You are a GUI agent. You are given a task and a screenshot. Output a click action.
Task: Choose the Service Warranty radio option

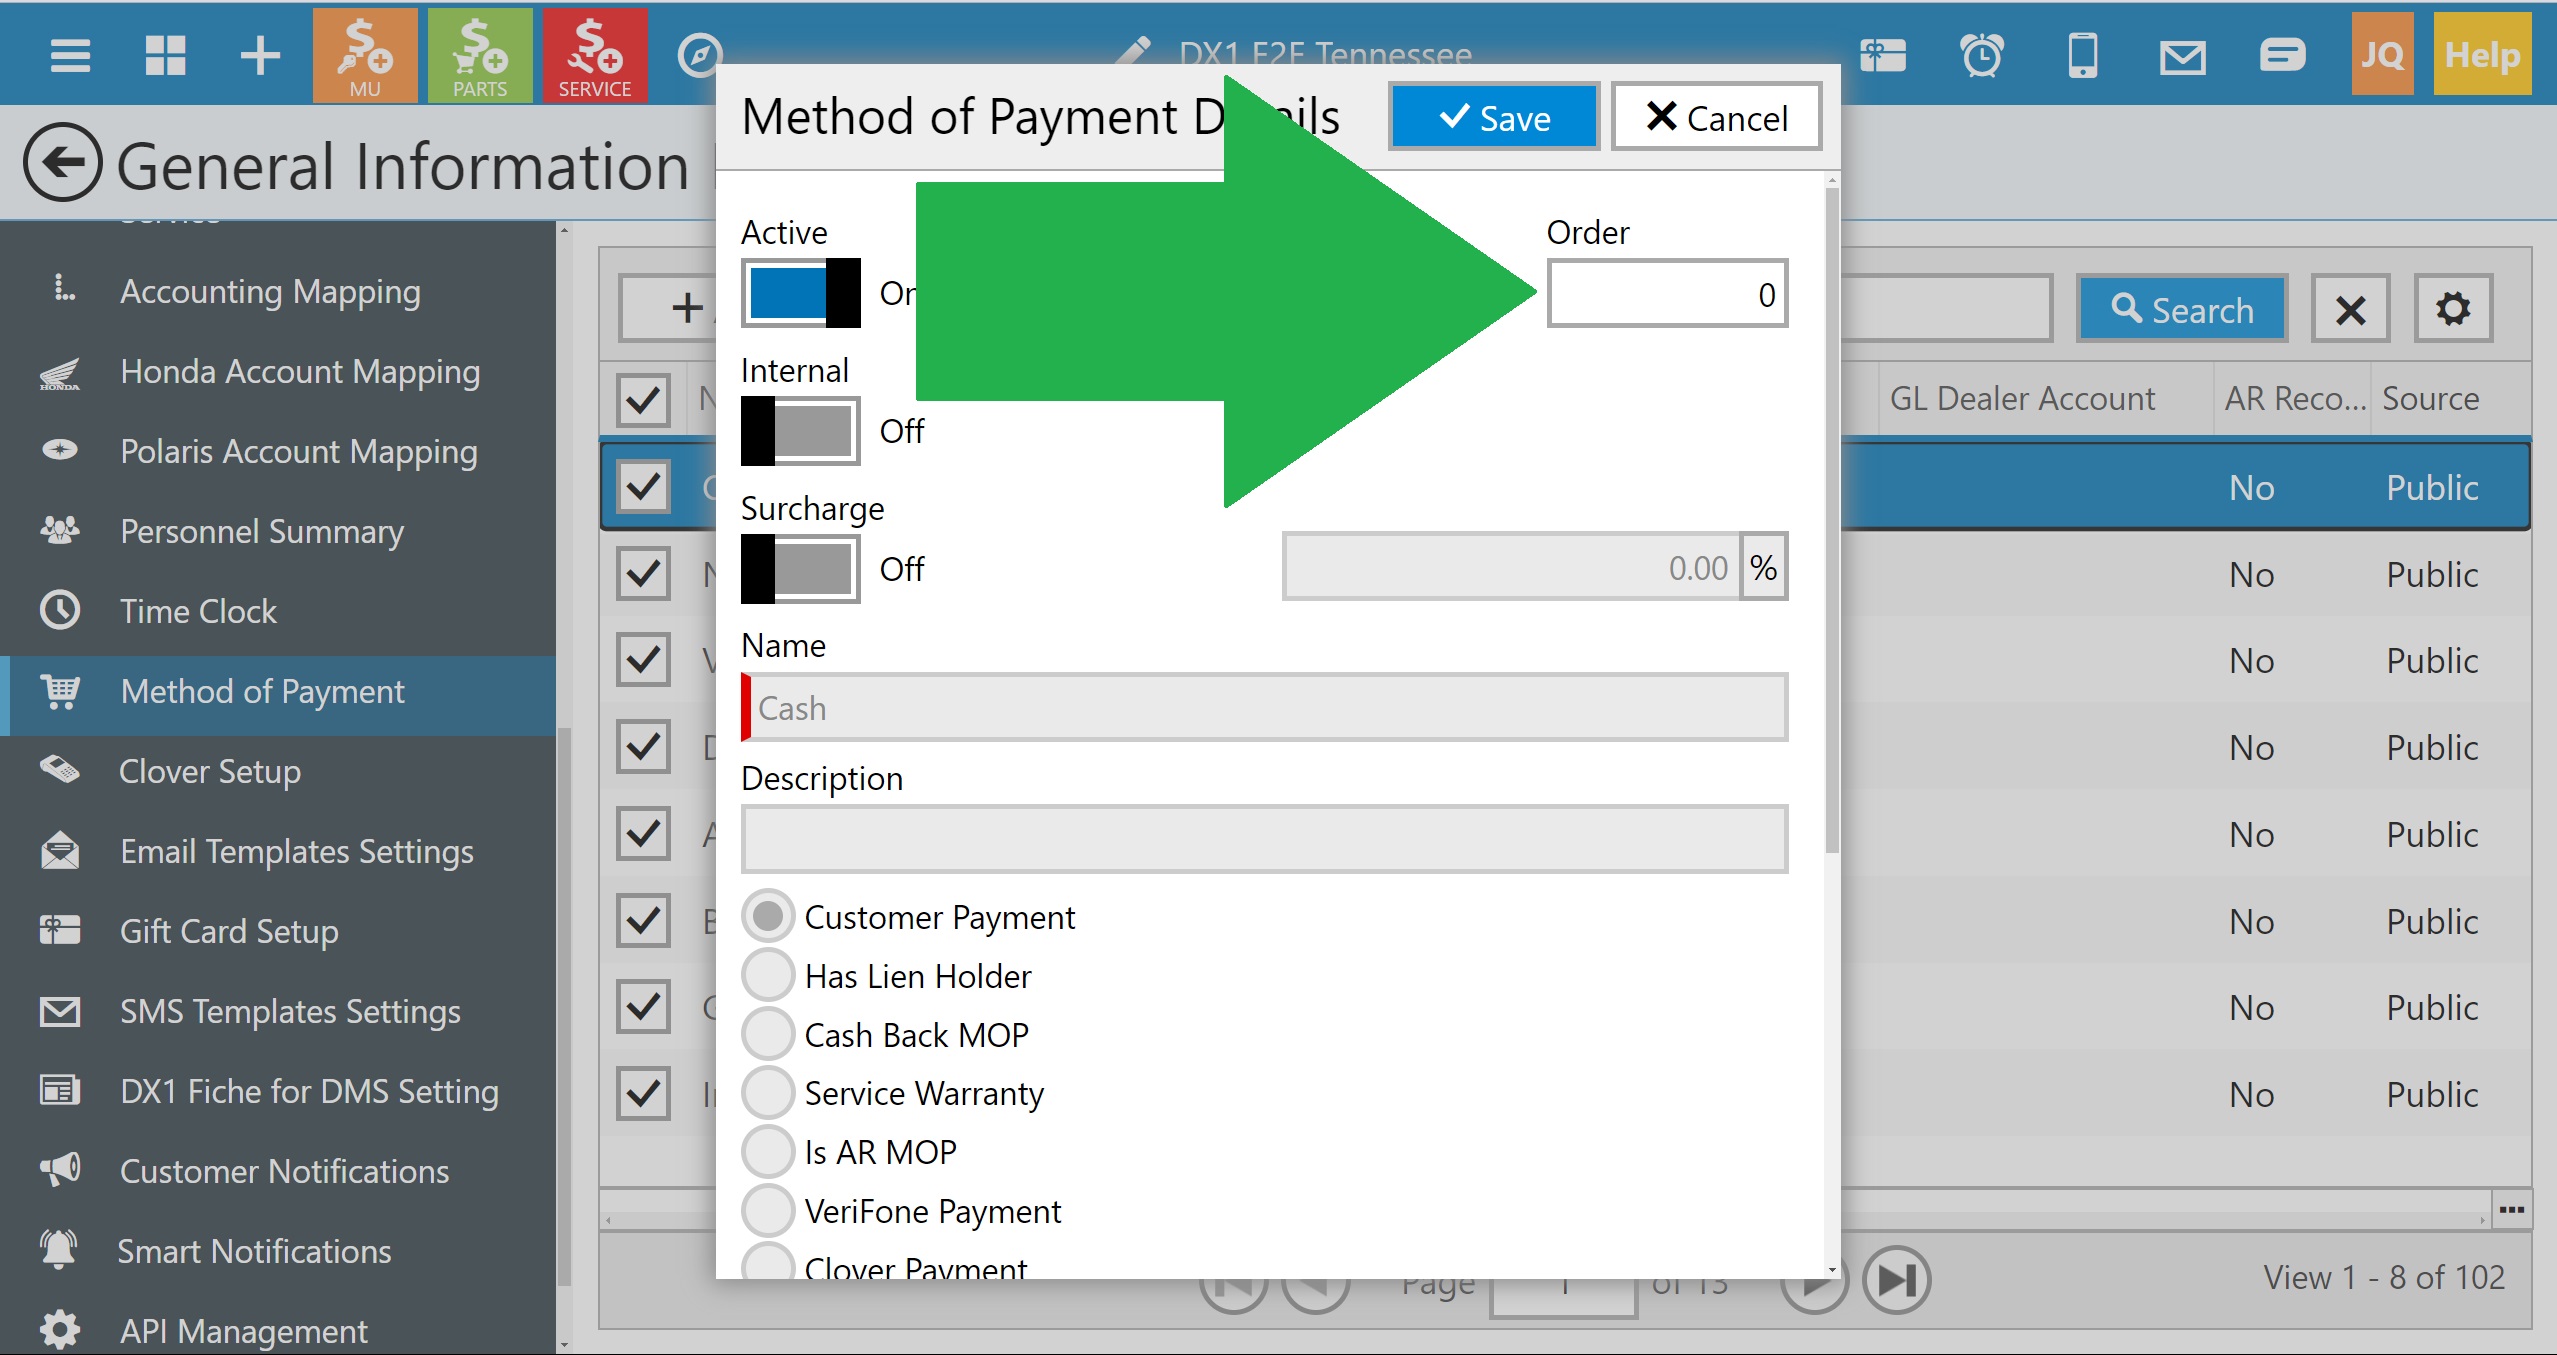pyautogui.click(x=768, y=1092)
